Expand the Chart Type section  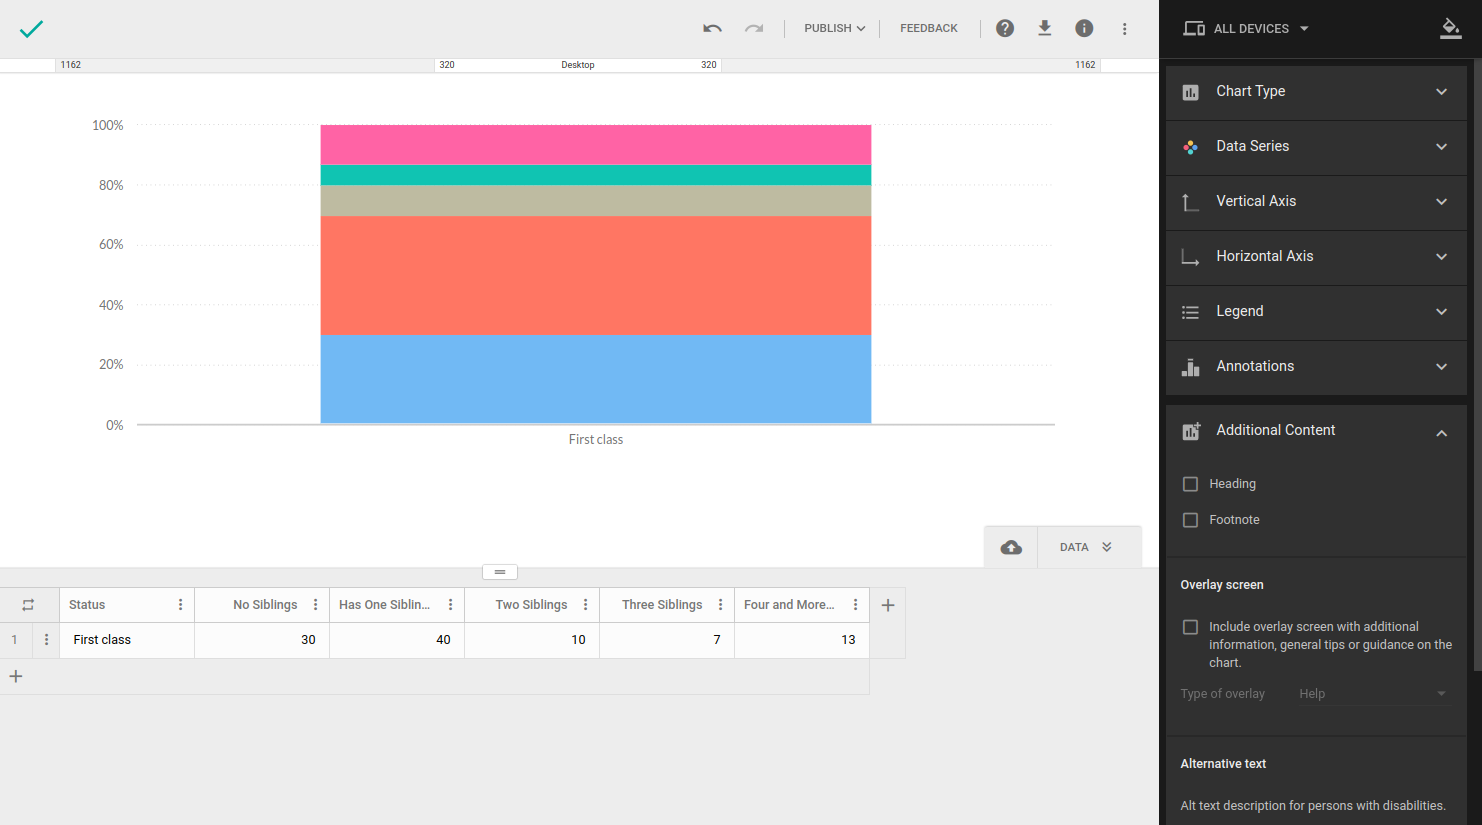(1315, 92)
